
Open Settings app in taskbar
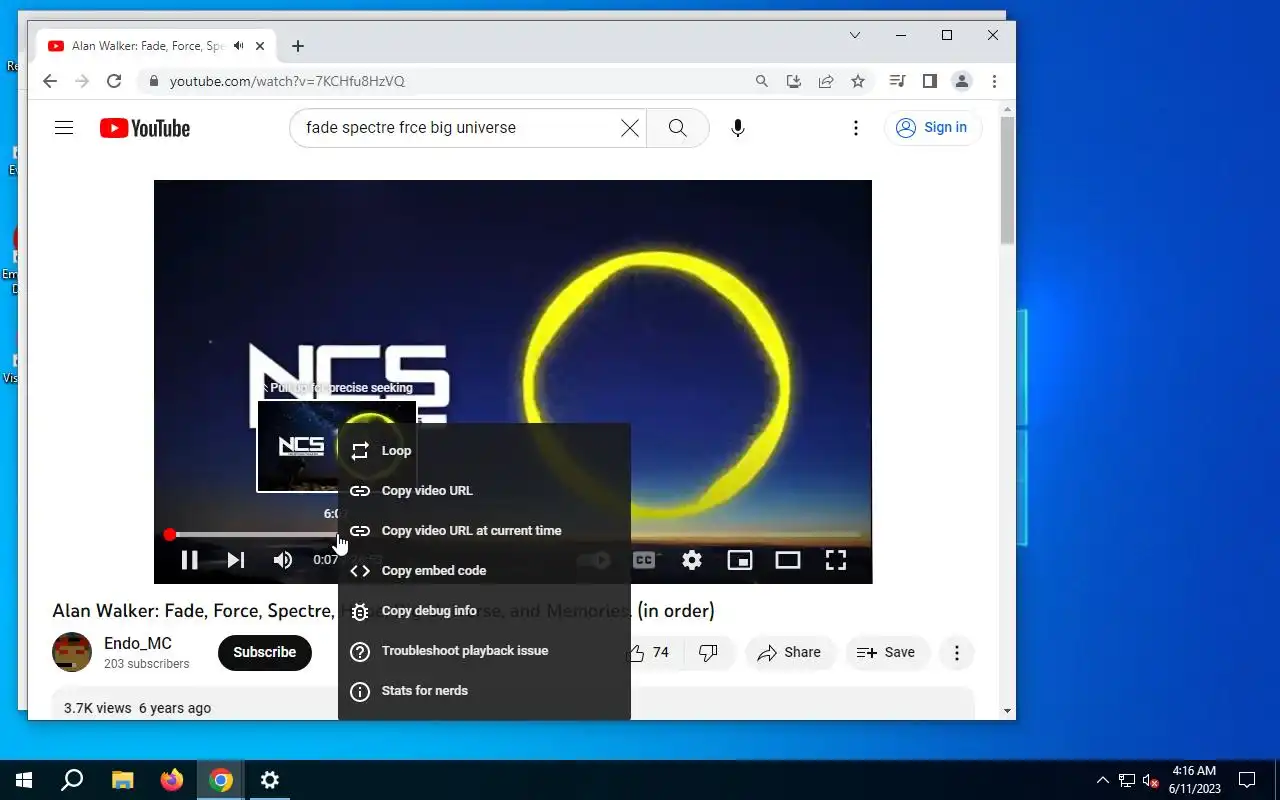(270, 780)
